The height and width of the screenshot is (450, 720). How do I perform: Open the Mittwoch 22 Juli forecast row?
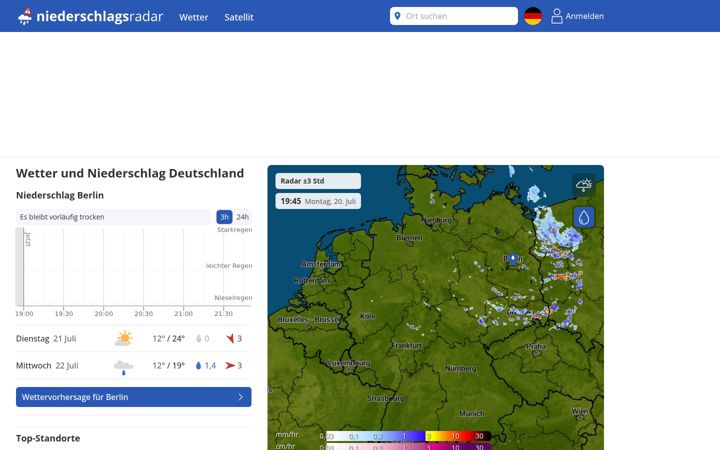point(134,366)
